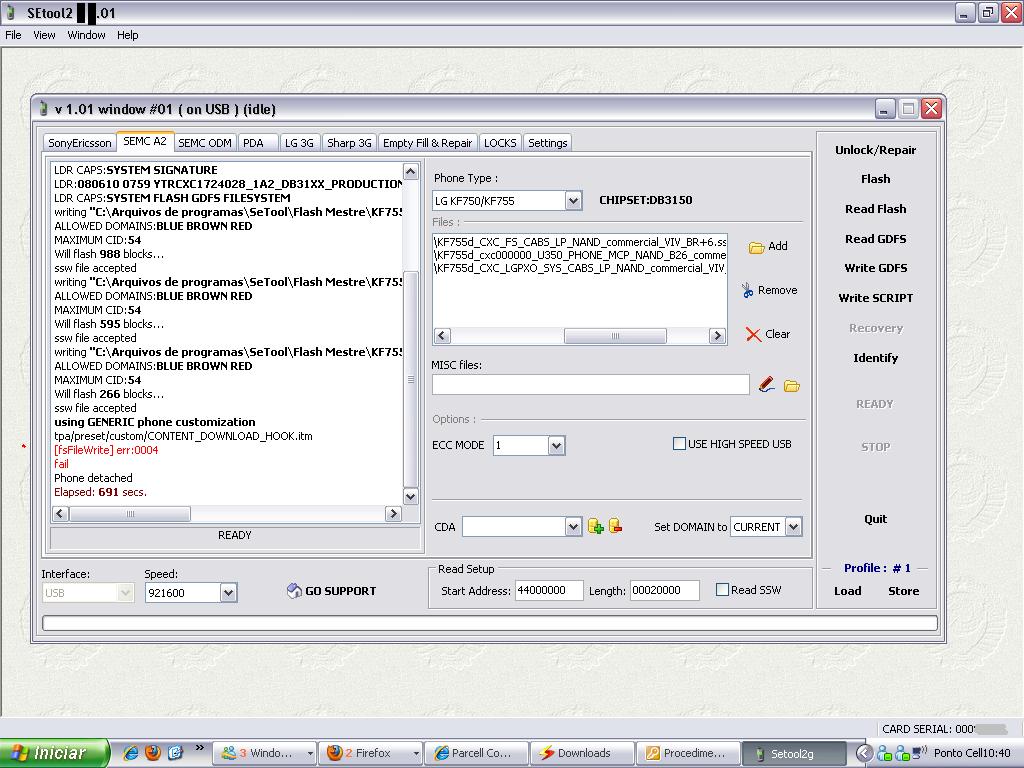Click the third quick launch icon
The width and height of the screenshot is (1024, 768).
[x=175, y=753]
